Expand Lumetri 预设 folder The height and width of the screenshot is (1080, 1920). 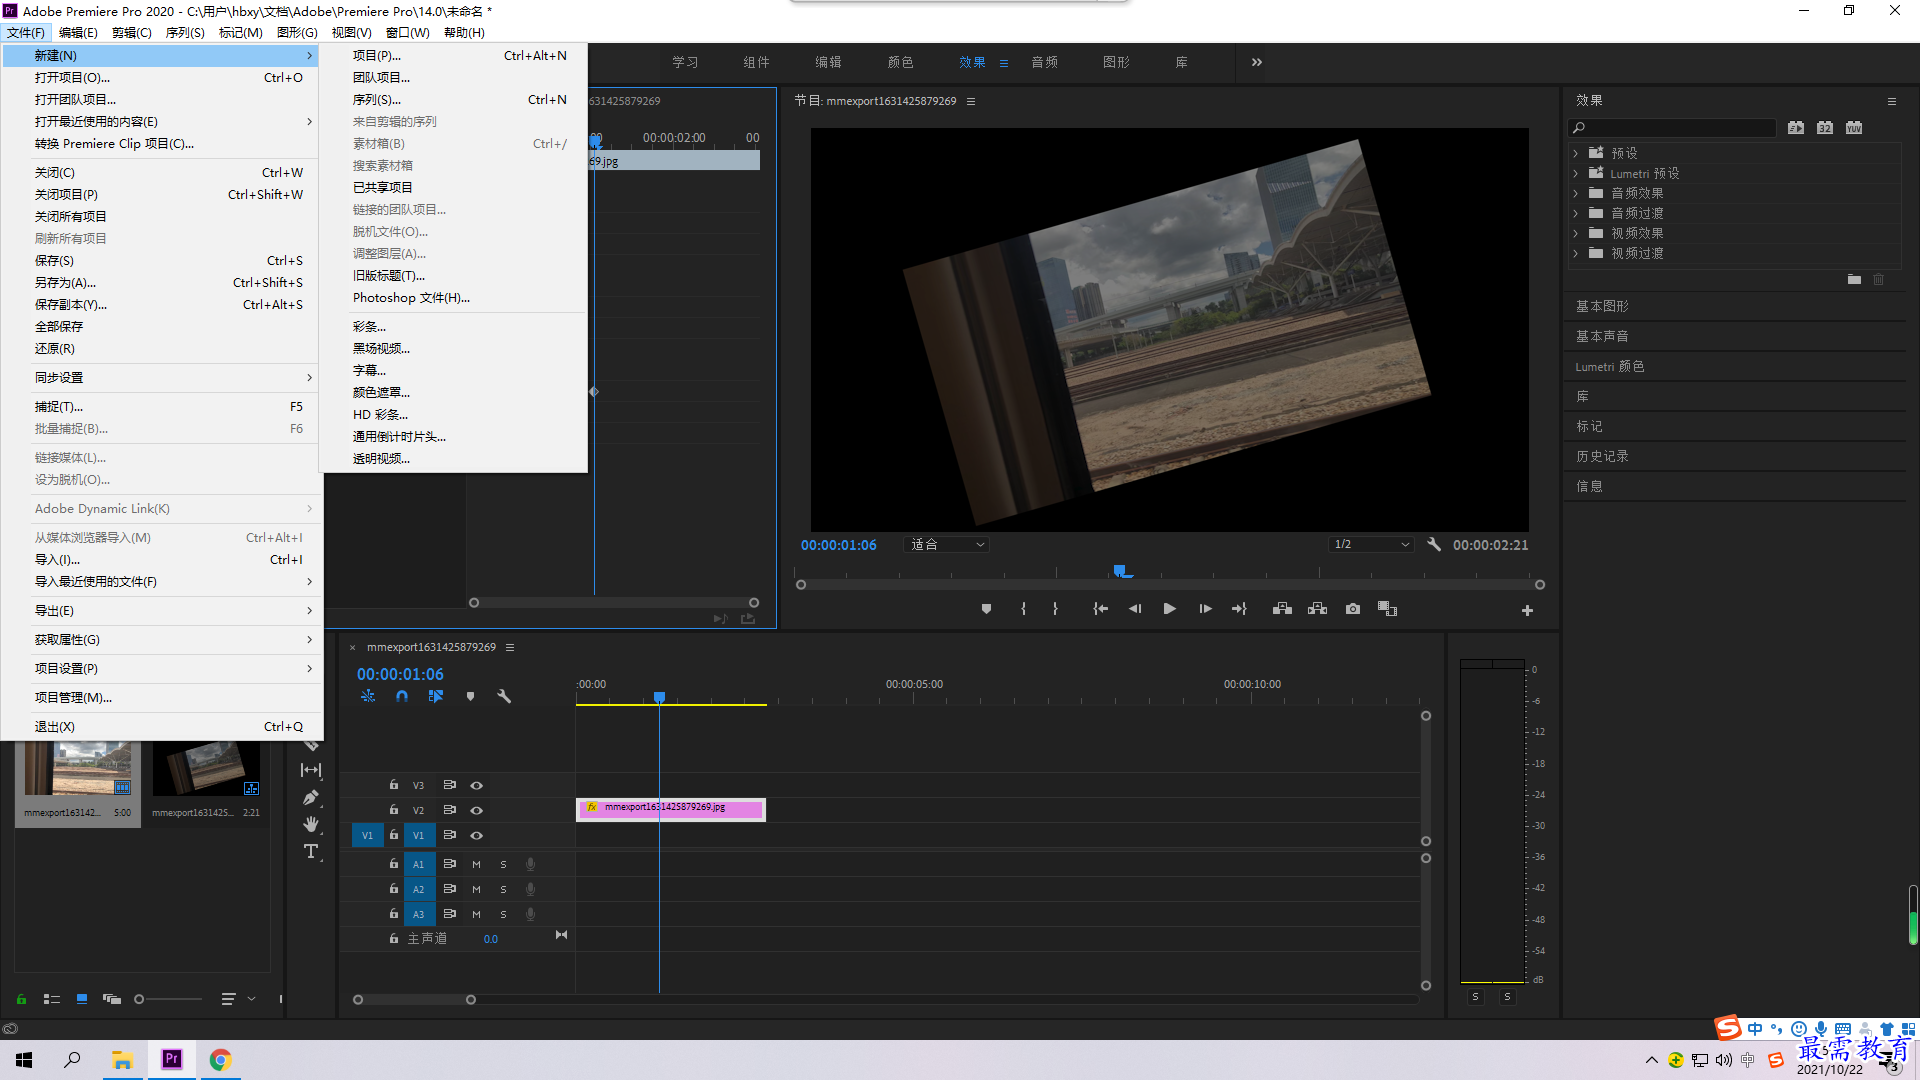pos(1576,173)
